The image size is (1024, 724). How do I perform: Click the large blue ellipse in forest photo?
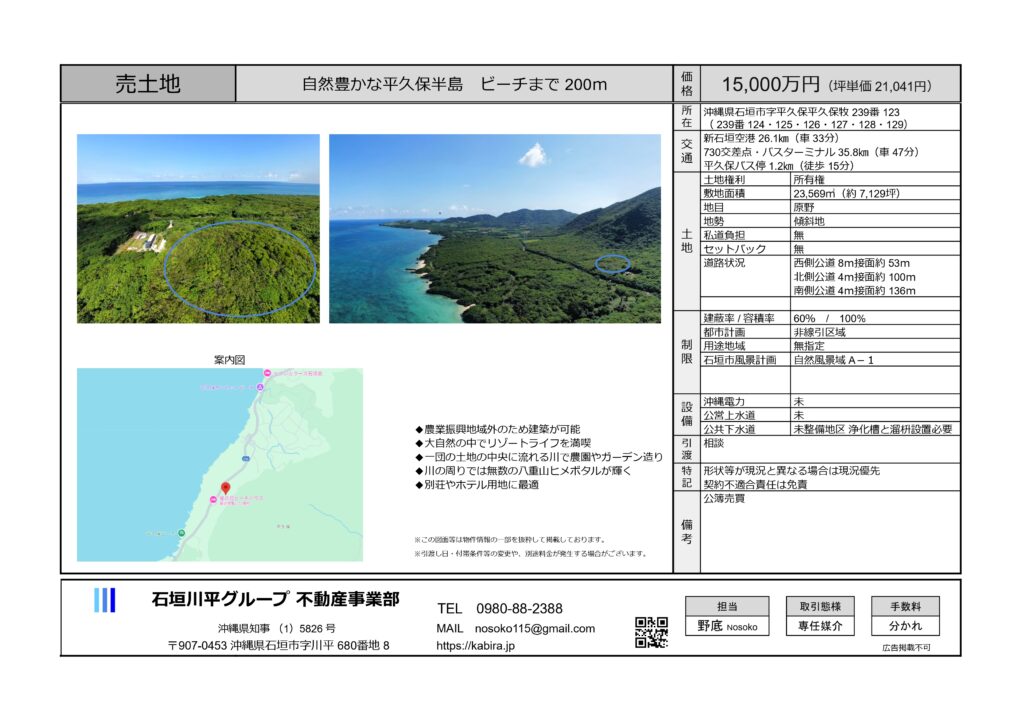click(239, 269)
